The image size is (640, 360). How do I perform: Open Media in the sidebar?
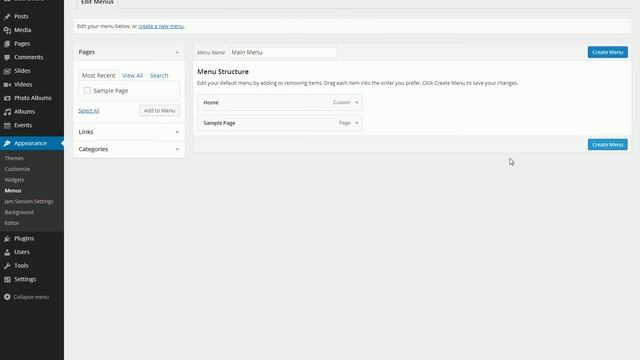(22, 30)
